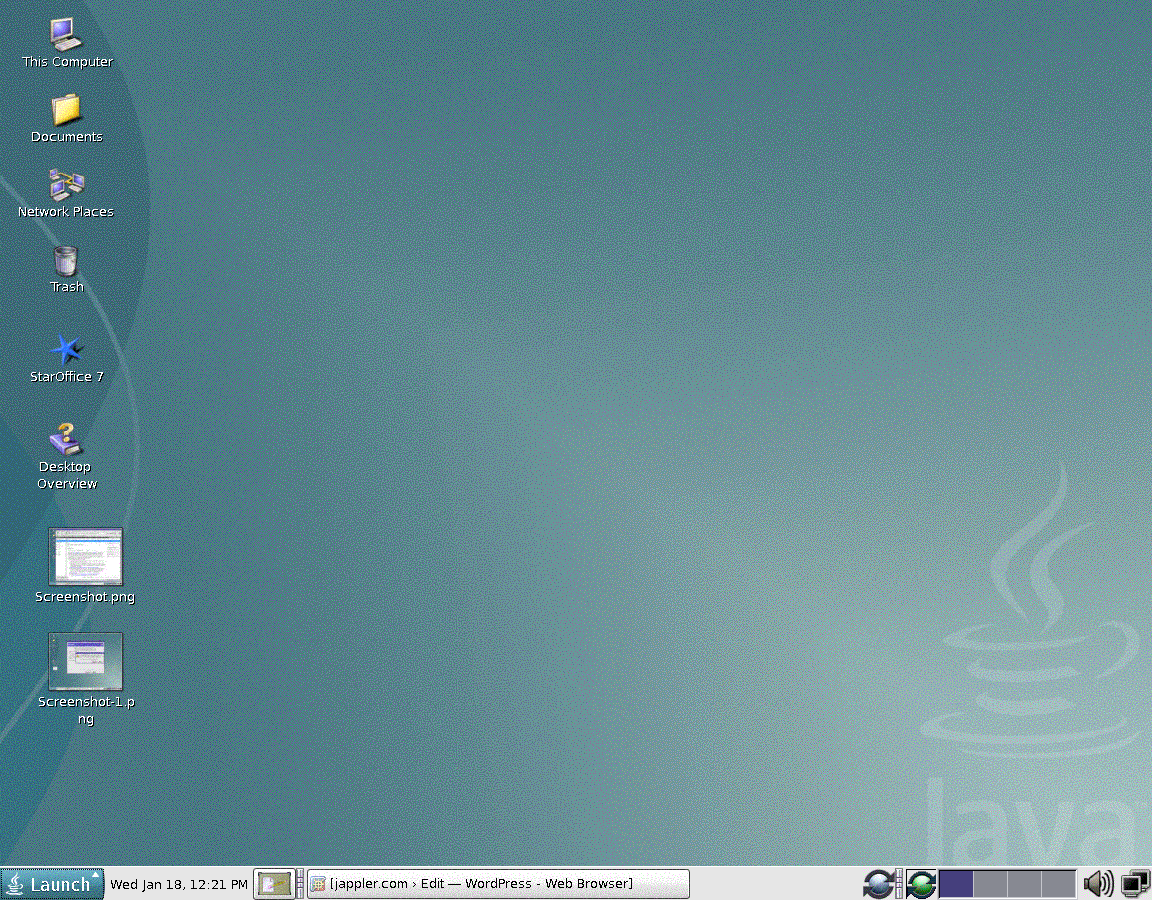Select the Trash icon on the desktop
Viewport: 1152px width, 900px height.
click(66, 261)
